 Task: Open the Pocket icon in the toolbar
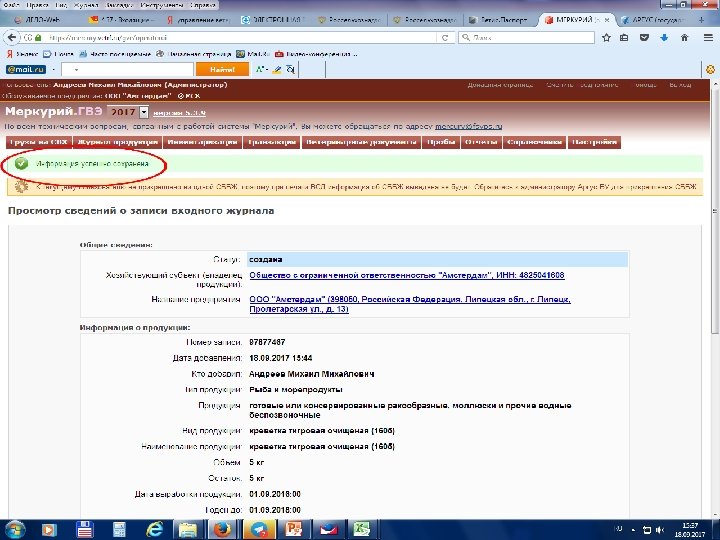pyautogui.click(x=644, y=38)
